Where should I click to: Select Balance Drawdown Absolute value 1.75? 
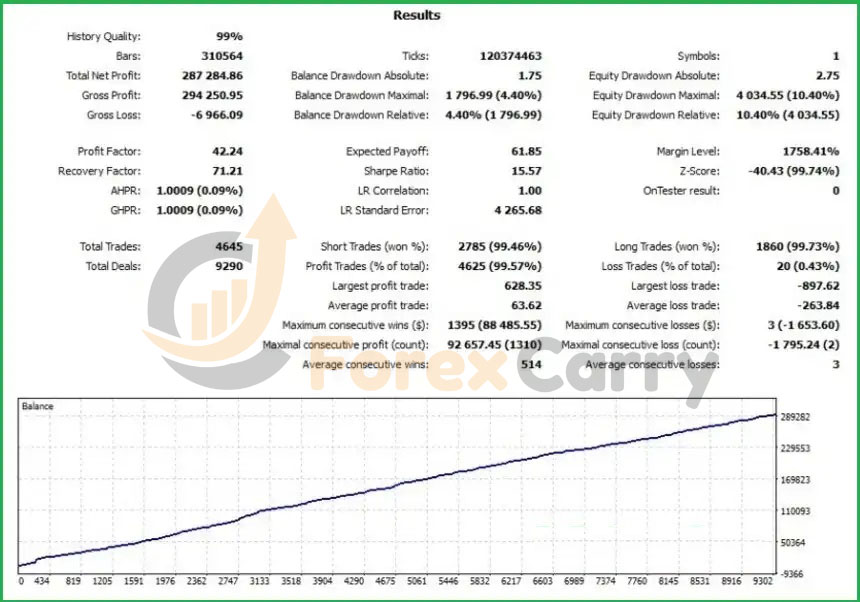pyautogui.click(x=530, y=76)
